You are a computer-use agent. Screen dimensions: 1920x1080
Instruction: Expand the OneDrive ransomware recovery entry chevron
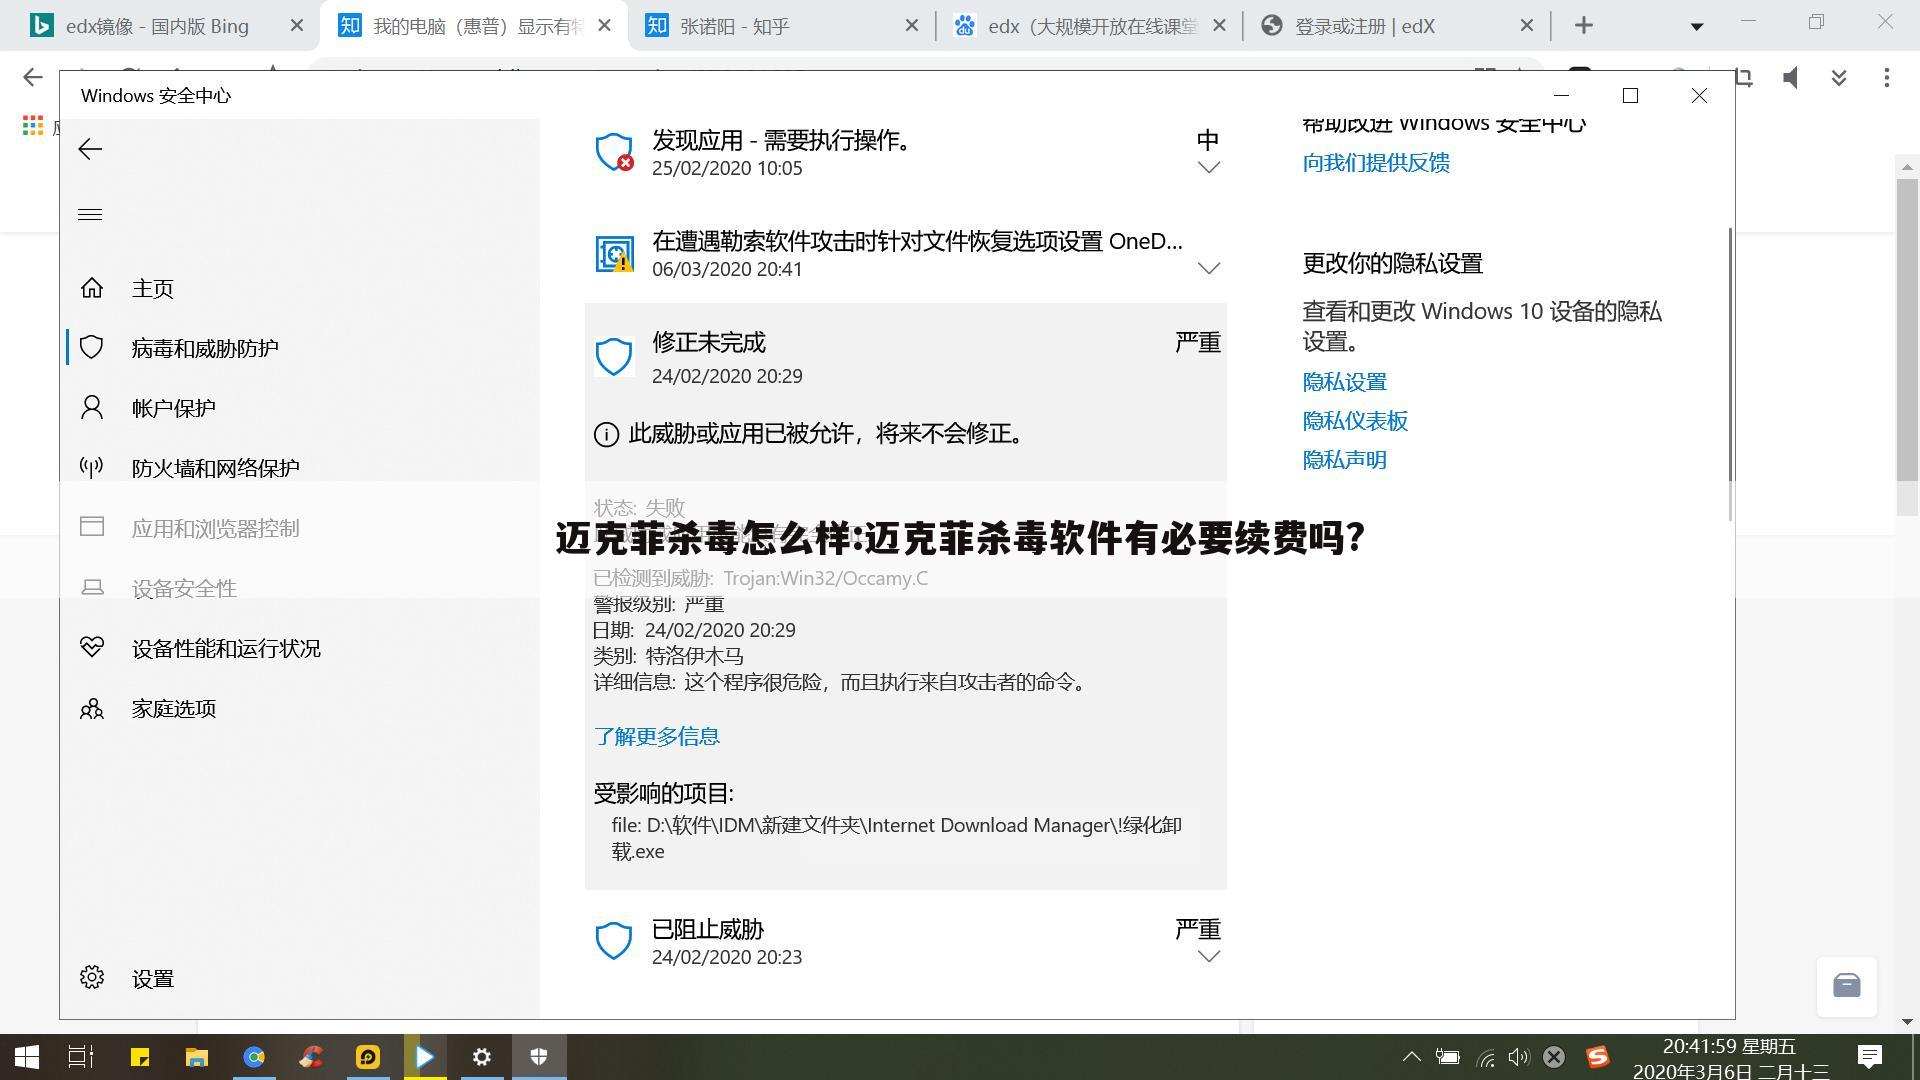[1209, 268]
